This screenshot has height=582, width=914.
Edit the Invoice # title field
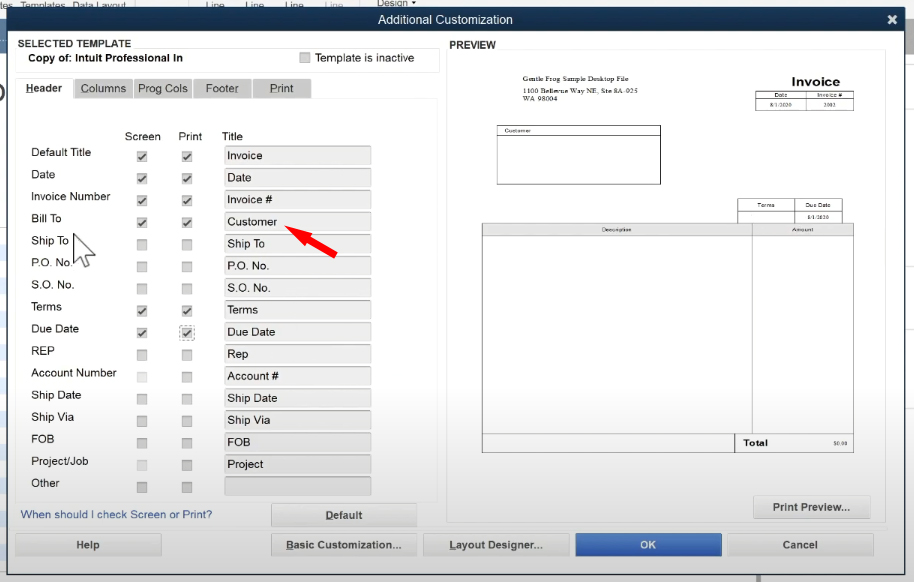click(x=297, y=199)
